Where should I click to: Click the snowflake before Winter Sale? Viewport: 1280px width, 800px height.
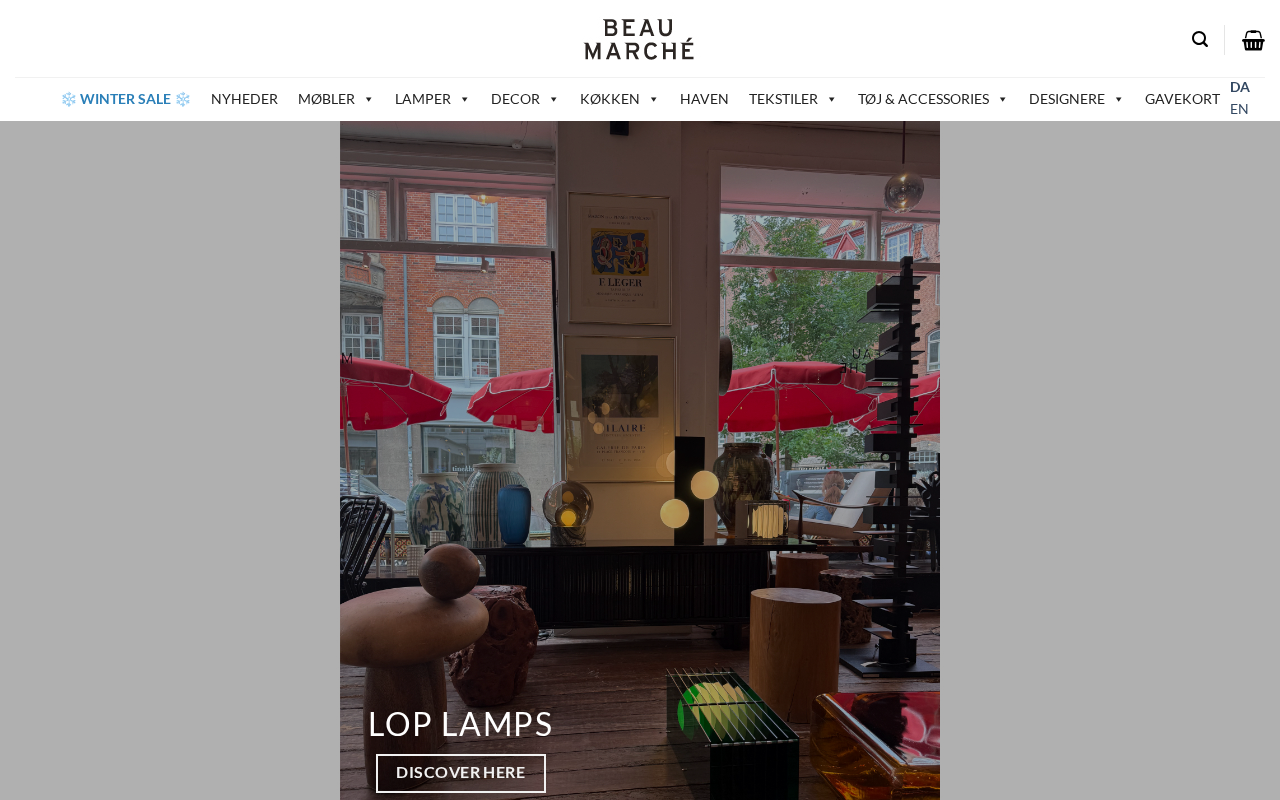[x=69, y=99]
